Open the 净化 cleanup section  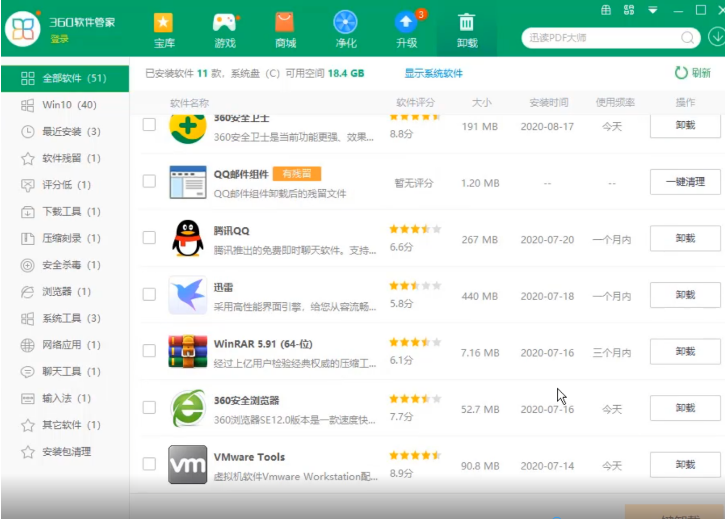(x=345, y=30)
